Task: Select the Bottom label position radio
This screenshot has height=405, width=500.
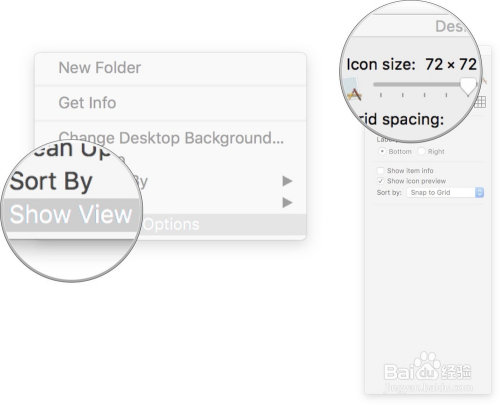Action: 382,151
